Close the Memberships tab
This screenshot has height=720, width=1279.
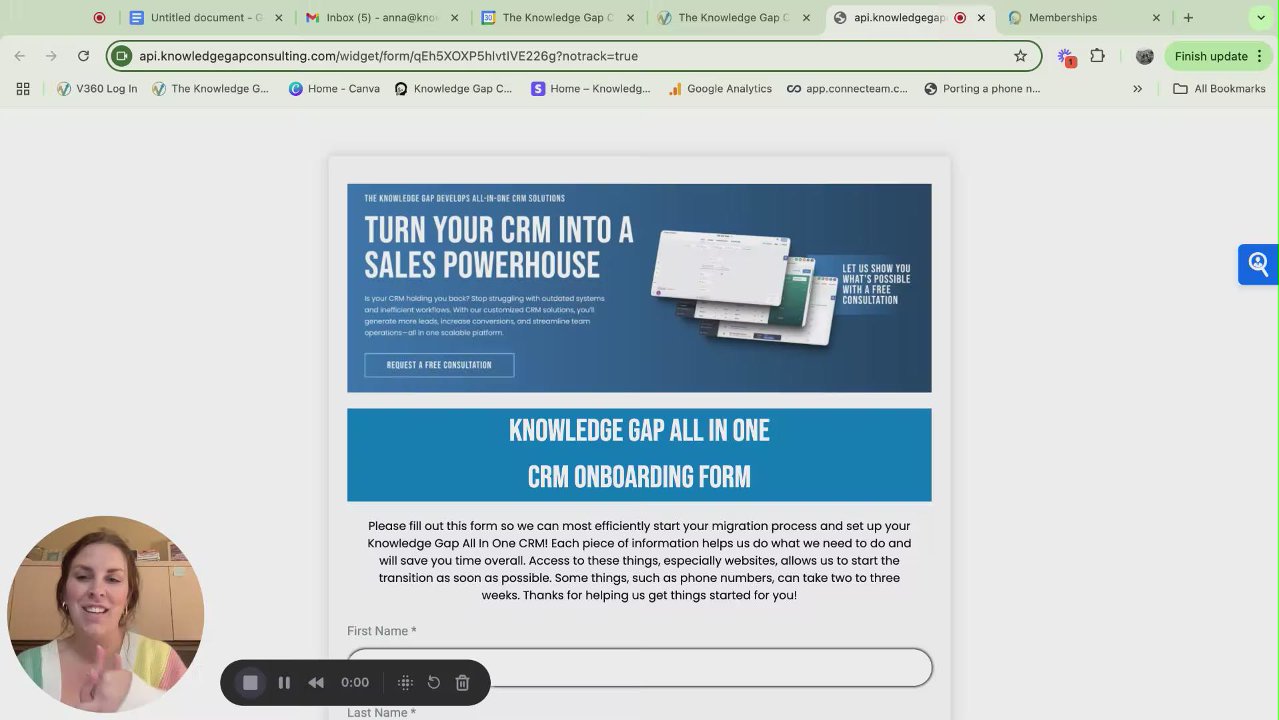point(1156,17)
